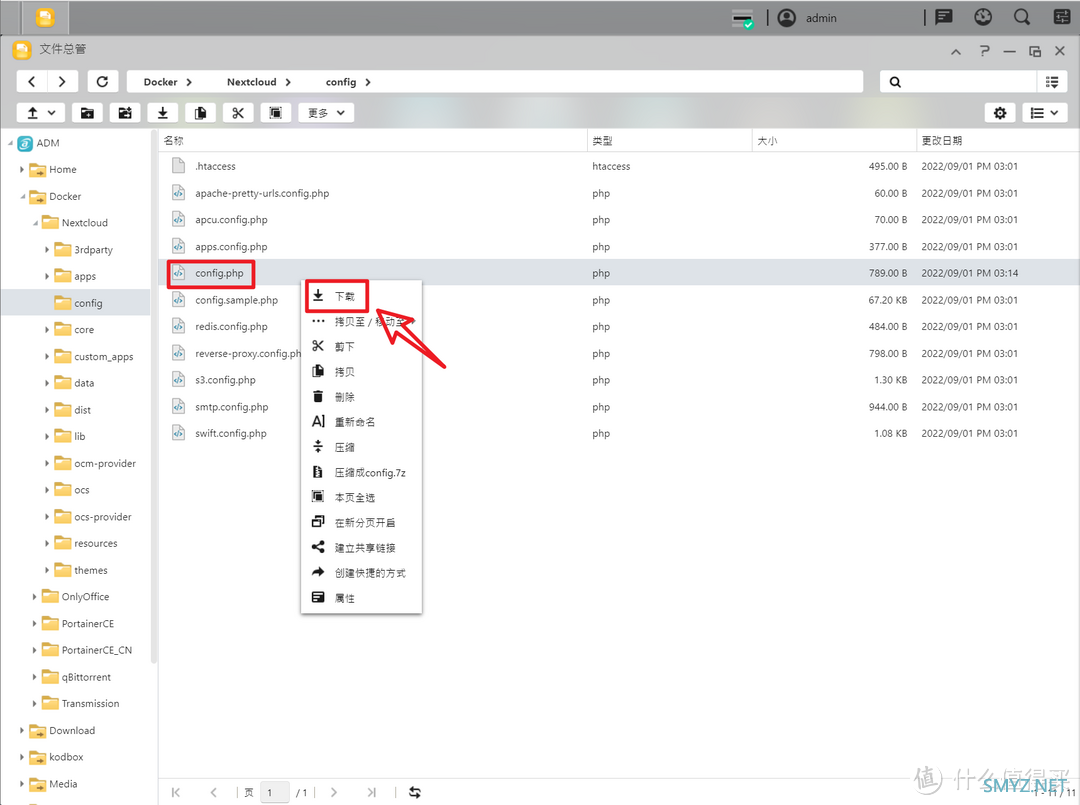
Task: Click the toolbar scissors cut icon
Action: [x=238, y=113]
